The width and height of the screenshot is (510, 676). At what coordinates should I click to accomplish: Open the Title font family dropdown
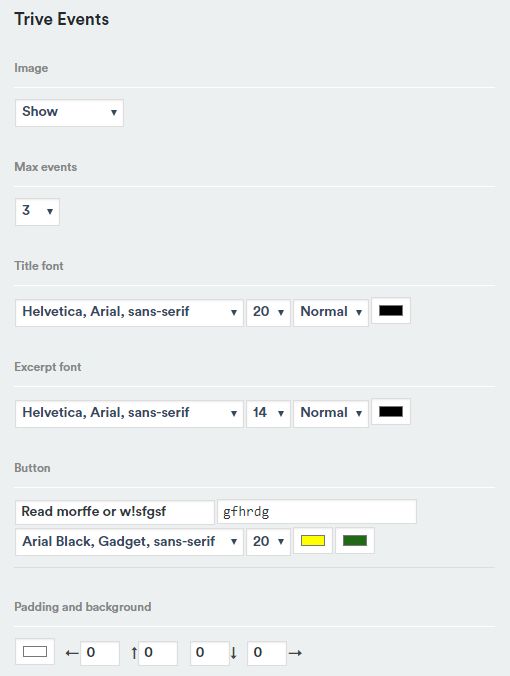129,313
